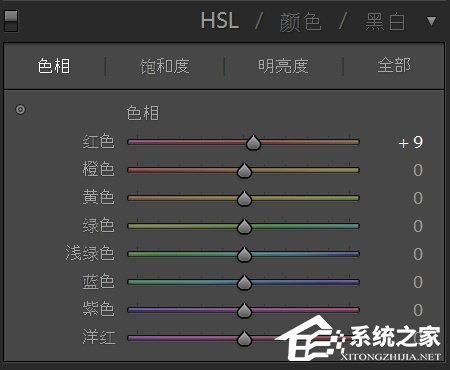This screenshot has width=450, height=370.
Task: Click the 蓝色 slider label
Action: 99,281
